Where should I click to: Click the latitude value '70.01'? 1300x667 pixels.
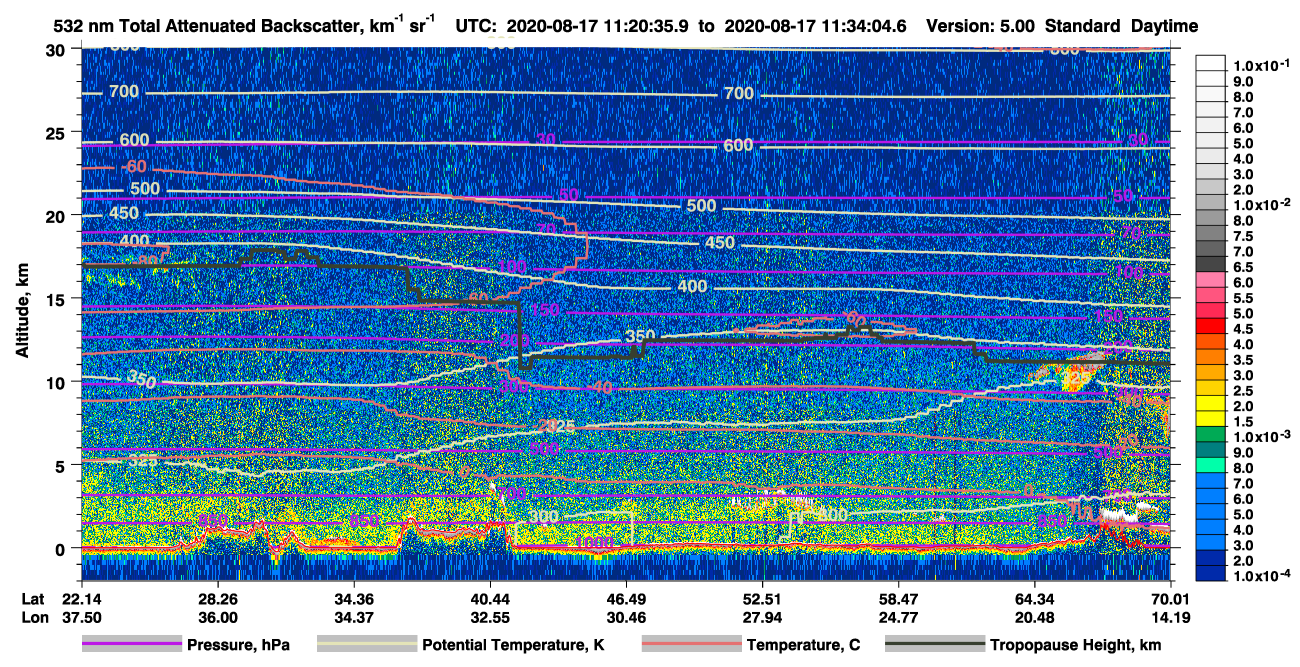tap(1171, 598)
